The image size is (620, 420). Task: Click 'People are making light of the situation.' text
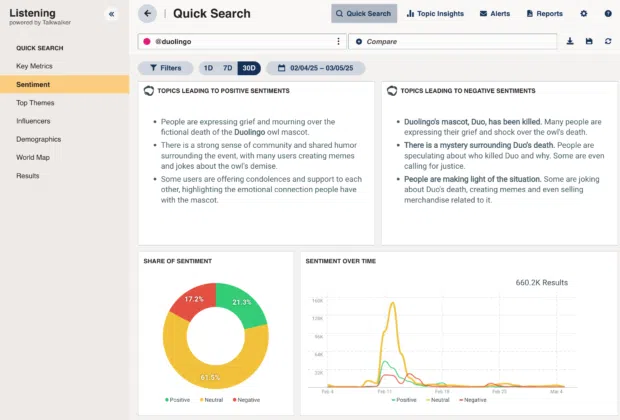[472, 179]
